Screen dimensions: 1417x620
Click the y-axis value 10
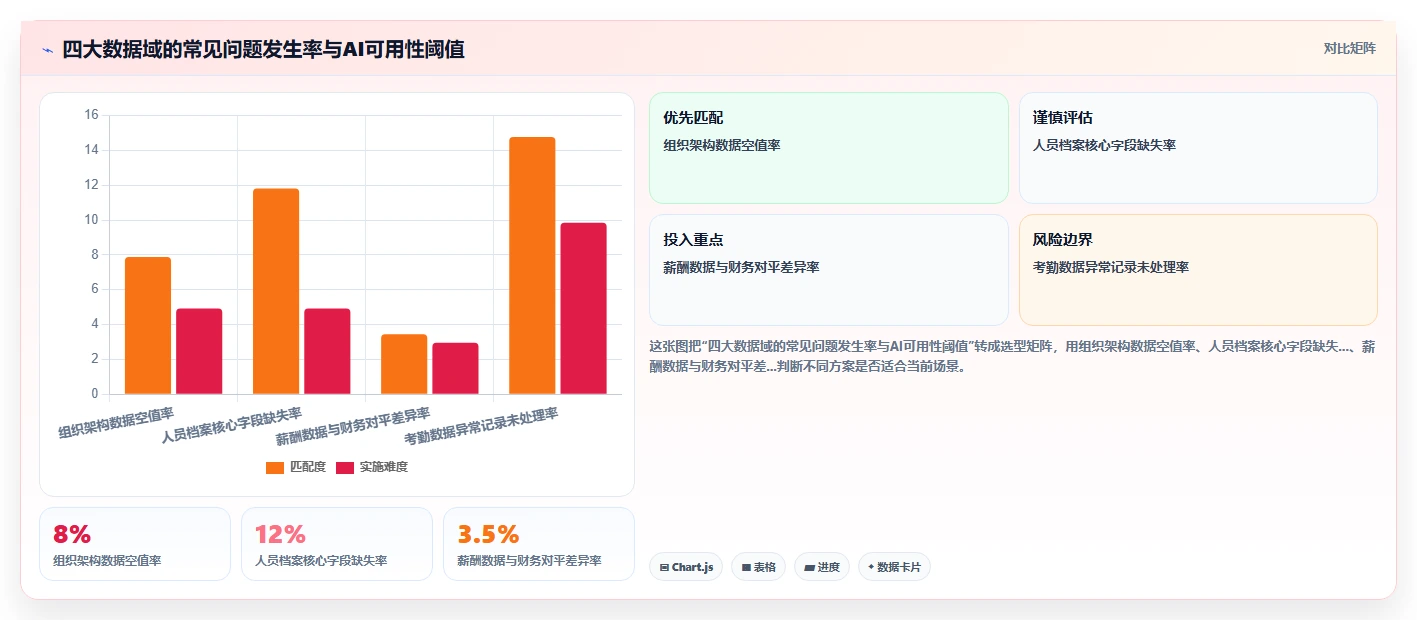[91, 220]
